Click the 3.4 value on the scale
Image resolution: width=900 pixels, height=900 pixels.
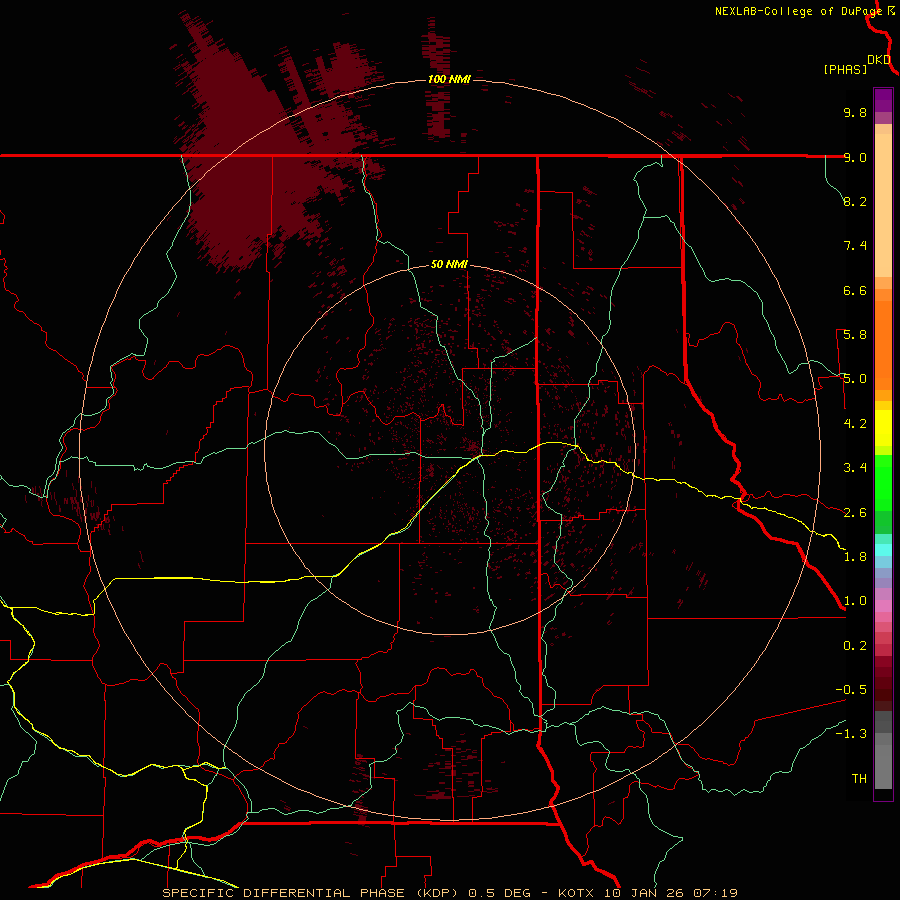(855, 468)
